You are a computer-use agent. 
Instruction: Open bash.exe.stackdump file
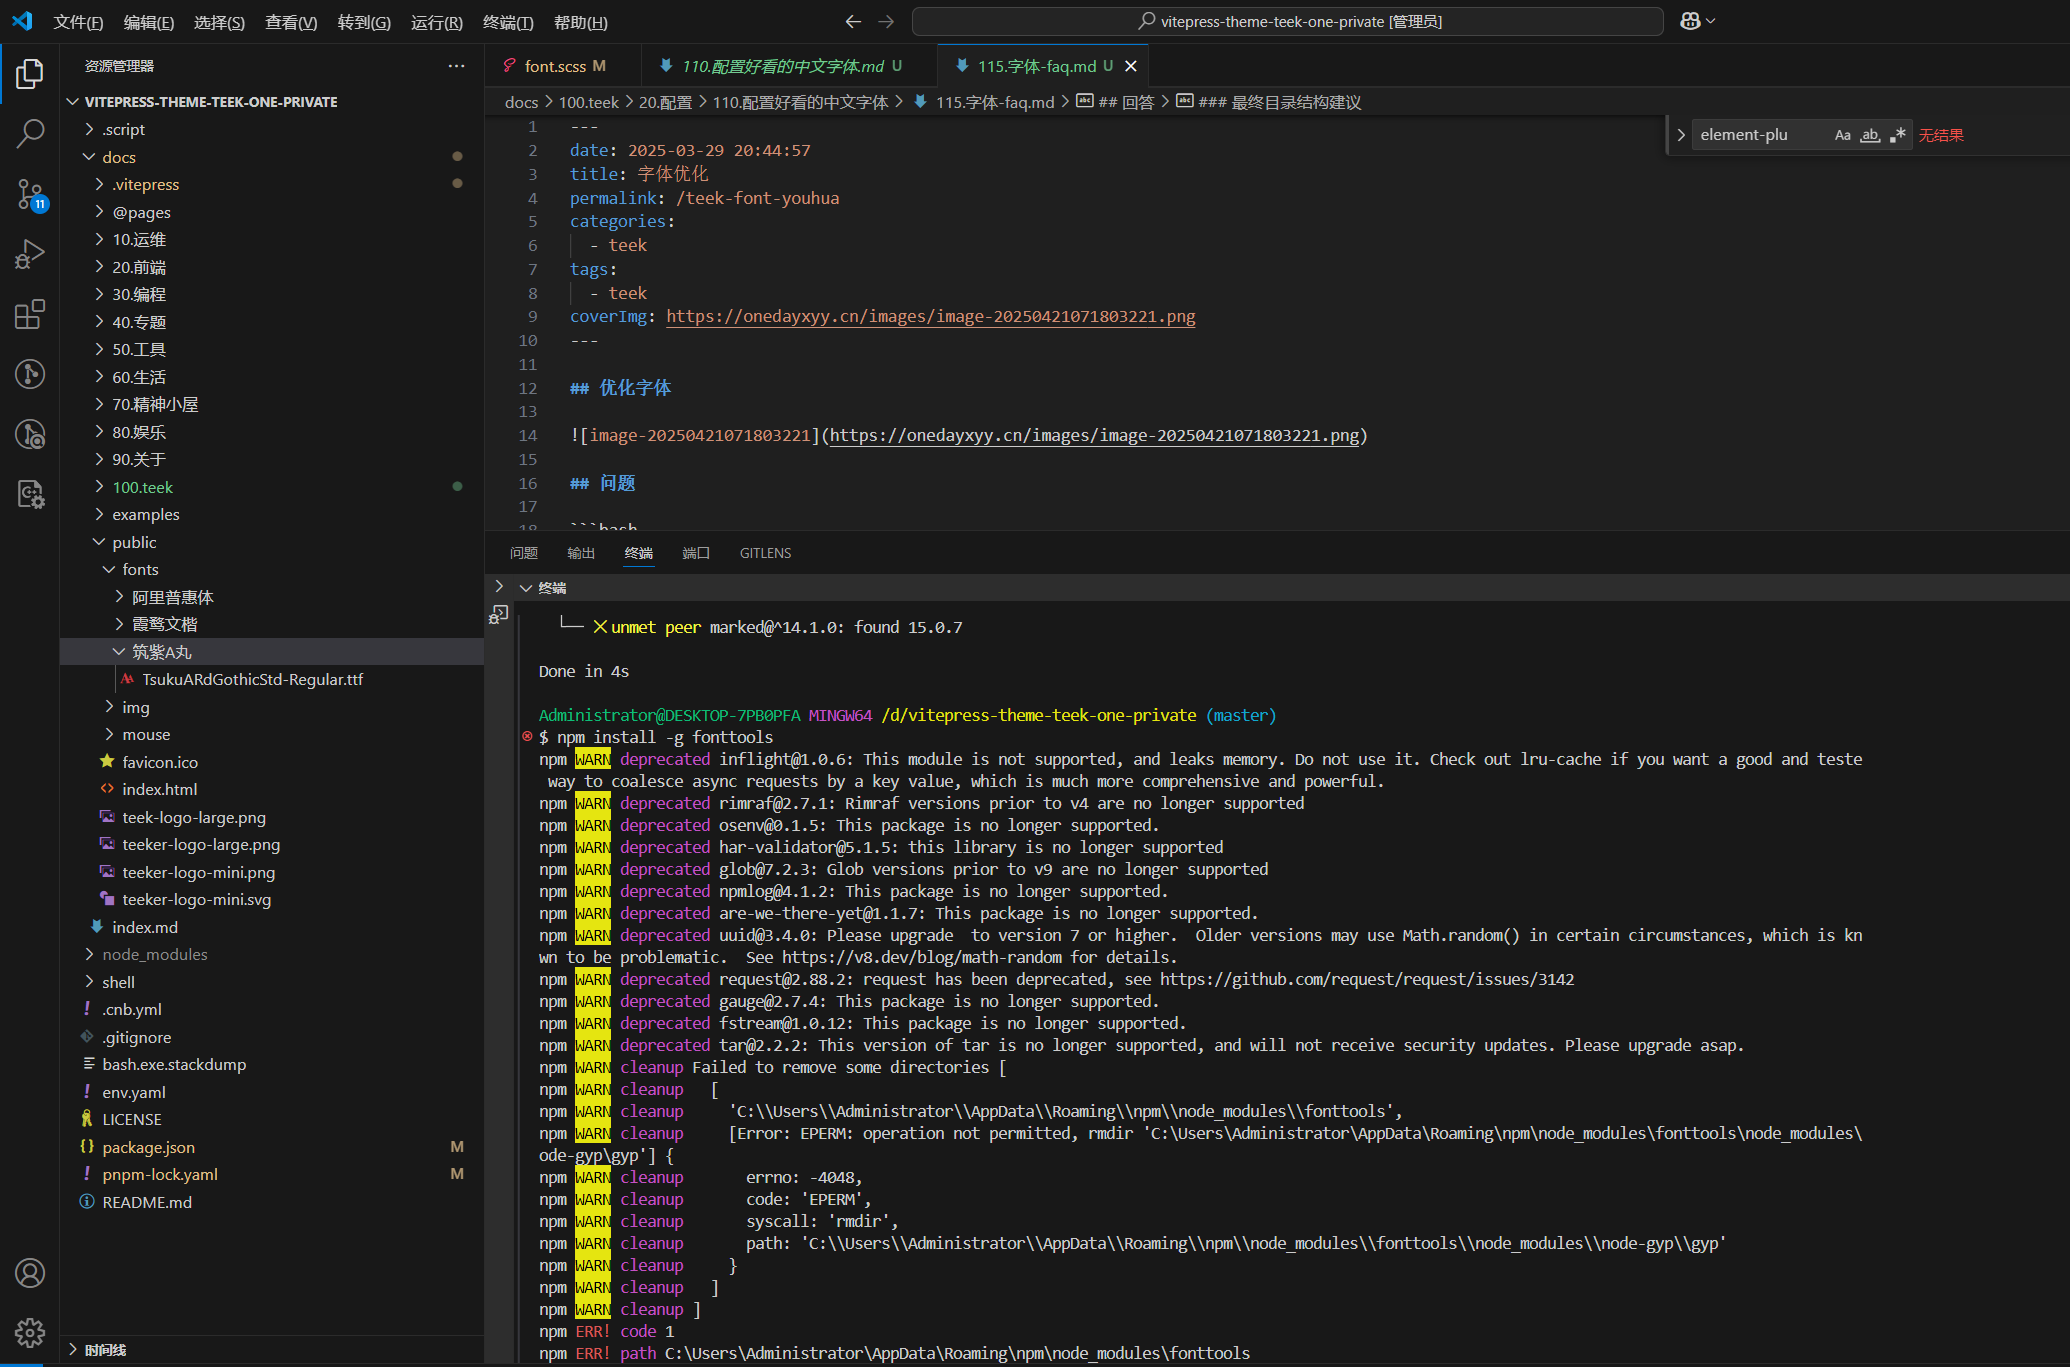(174, 1065)
